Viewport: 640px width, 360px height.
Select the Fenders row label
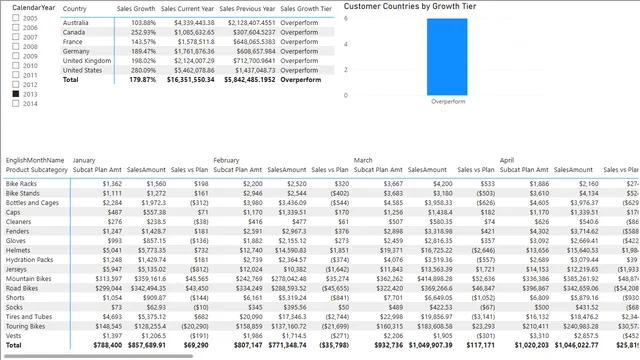click(x=17, y=231)
